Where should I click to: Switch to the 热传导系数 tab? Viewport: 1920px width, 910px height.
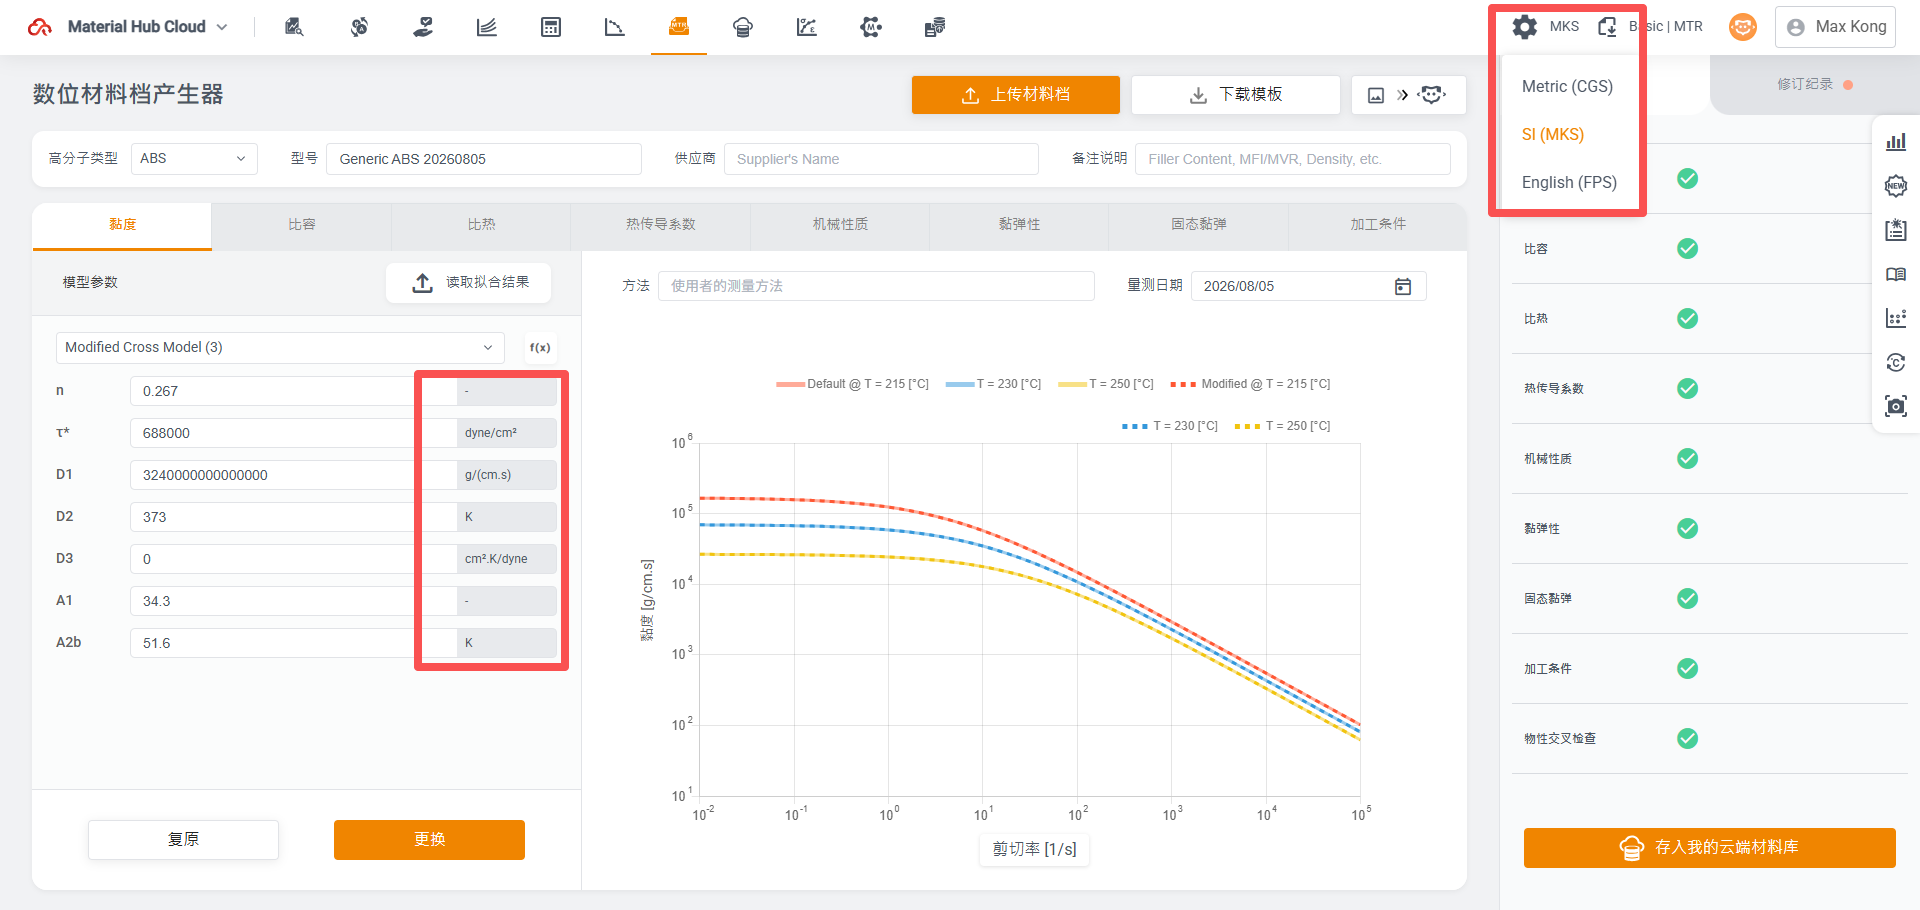pos(660,225)
